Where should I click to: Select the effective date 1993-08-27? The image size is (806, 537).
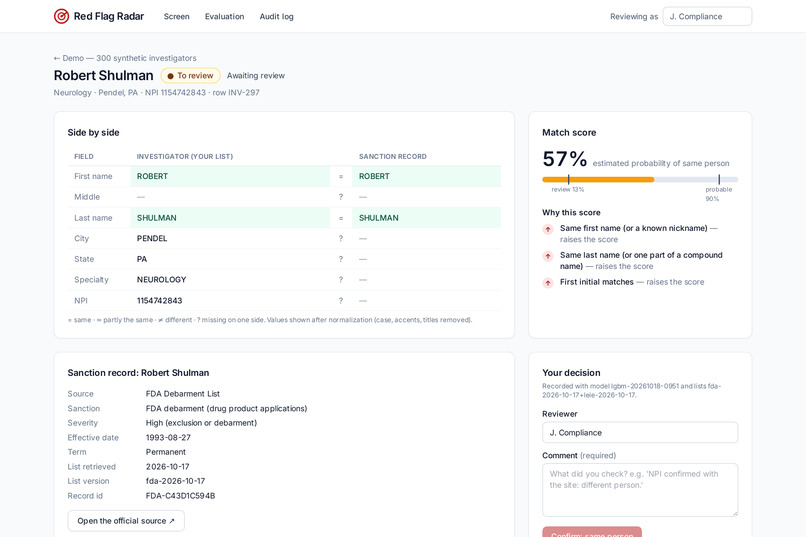pyautogui.click(x=168, y=437)
